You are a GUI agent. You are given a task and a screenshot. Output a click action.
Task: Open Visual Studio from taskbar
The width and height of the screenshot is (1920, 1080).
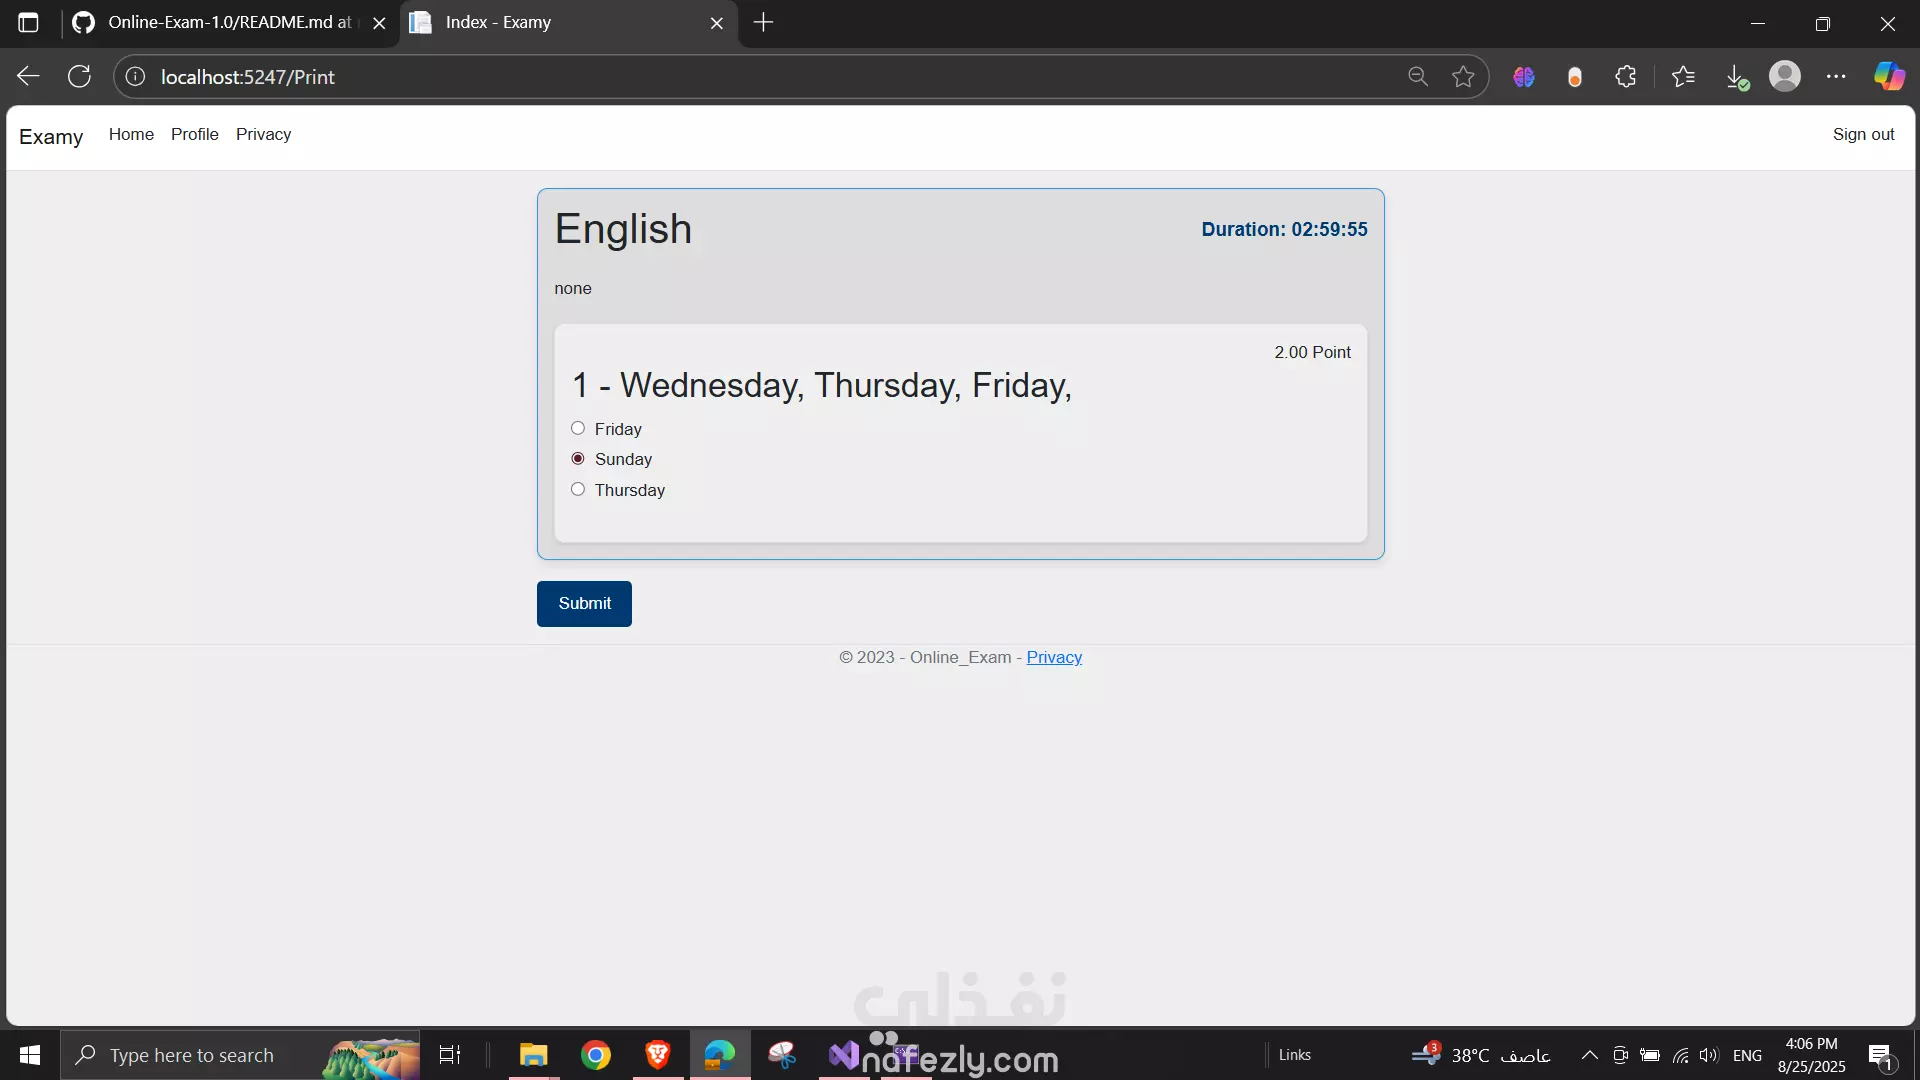(x=844, y=1055)
